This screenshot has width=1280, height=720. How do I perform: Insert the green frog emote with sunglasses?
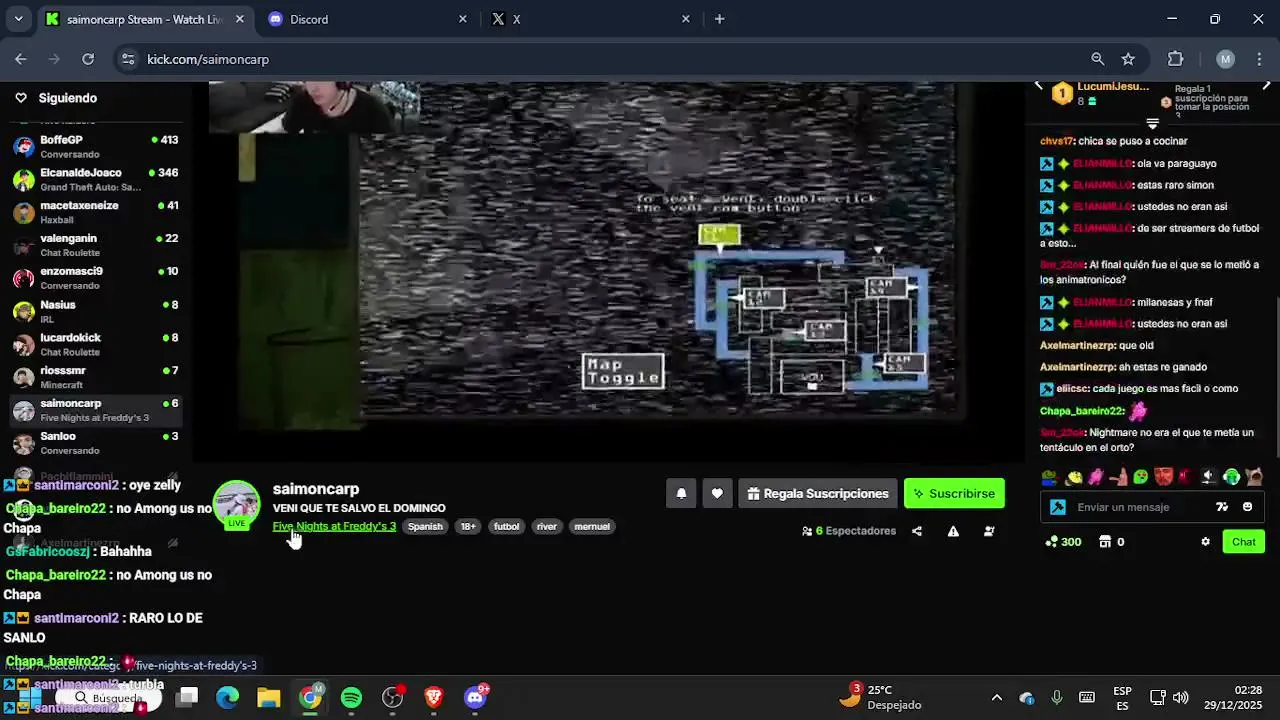(x=1049, y=477)
